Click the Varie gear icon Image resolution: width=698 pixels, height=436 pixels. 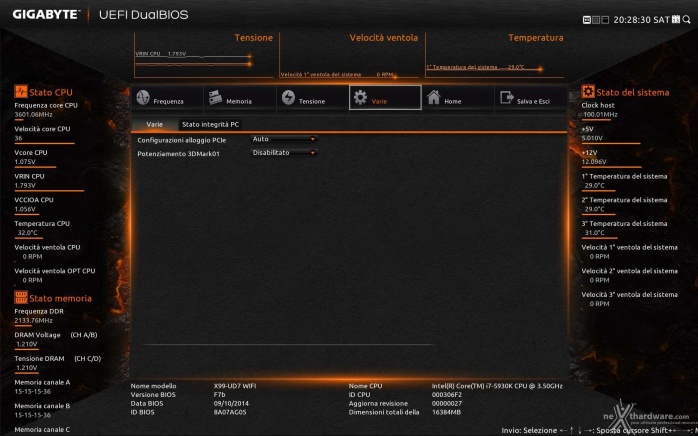click(x=360, y=98)
